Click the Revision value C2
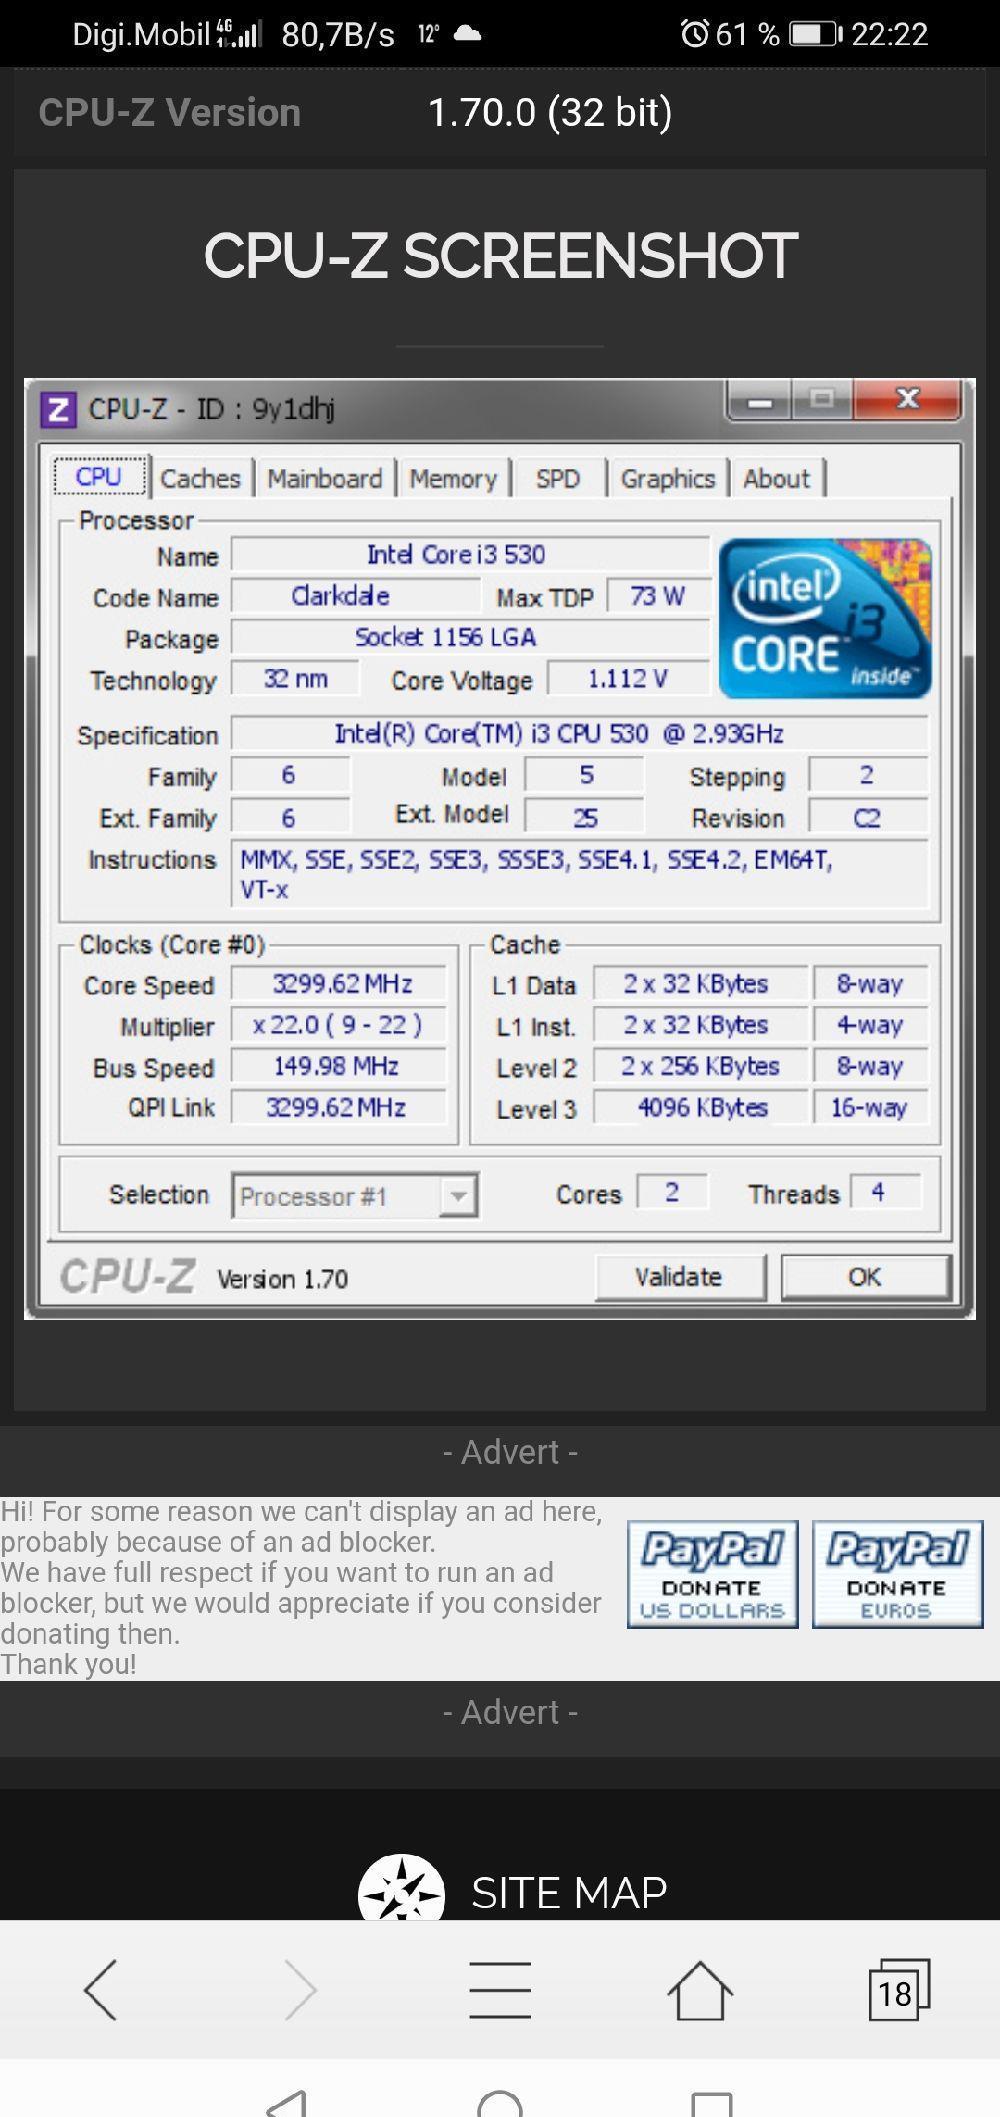This screenshot has height=2117, width=1000. click(868, 818)
